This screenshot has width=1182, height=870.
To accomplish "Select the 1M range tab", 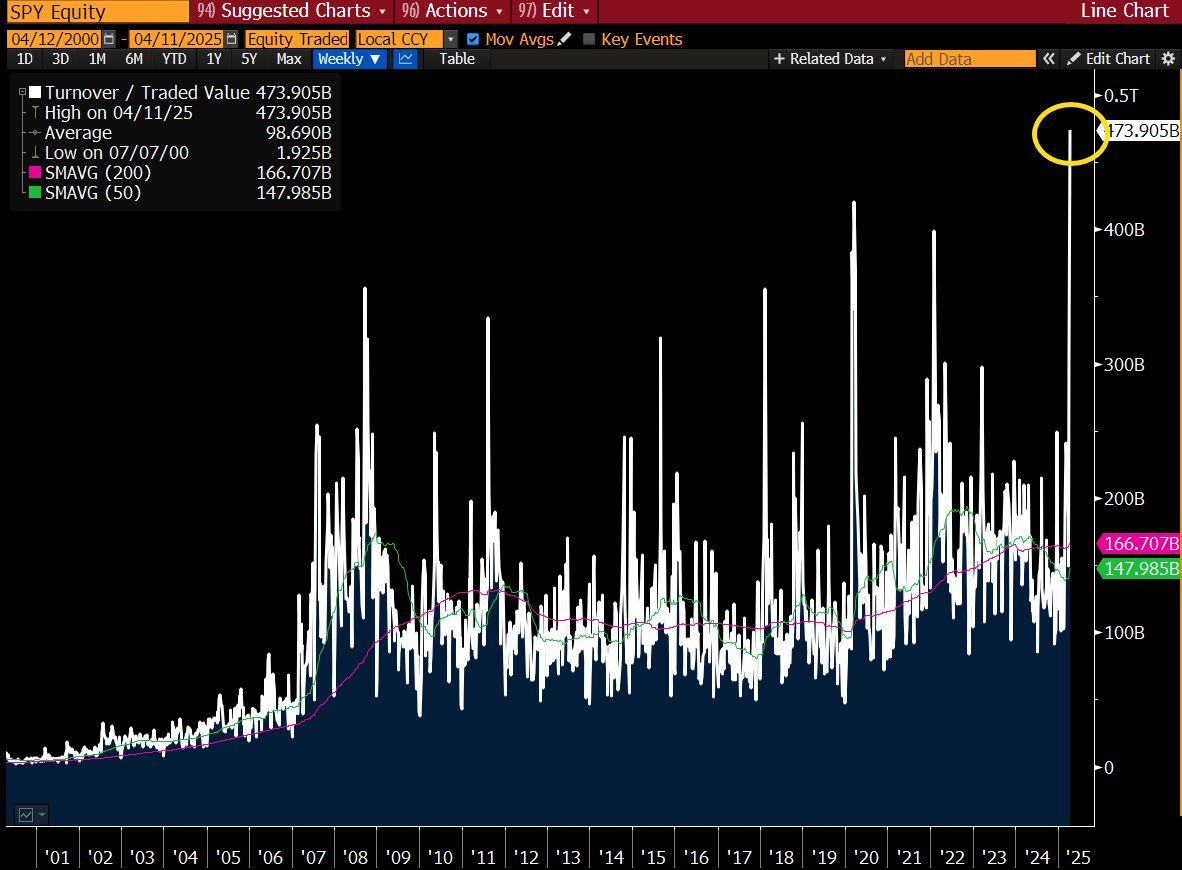I will [97, 59].
